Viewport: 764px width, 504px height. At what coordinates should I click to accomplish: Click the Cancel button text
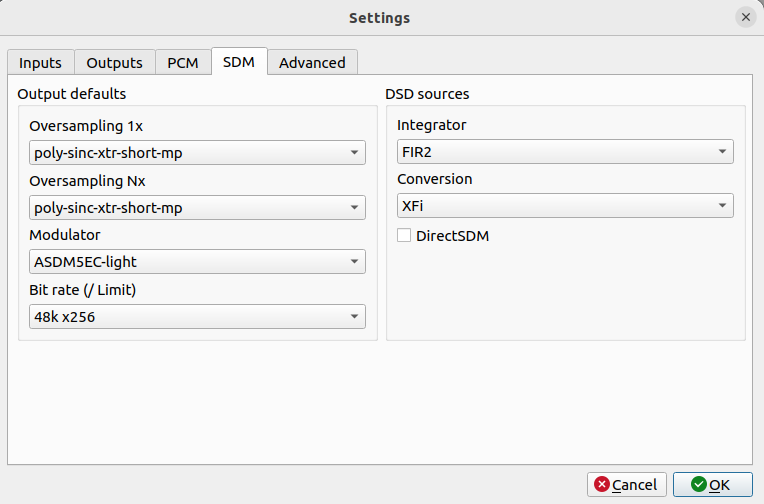(634, 485)
